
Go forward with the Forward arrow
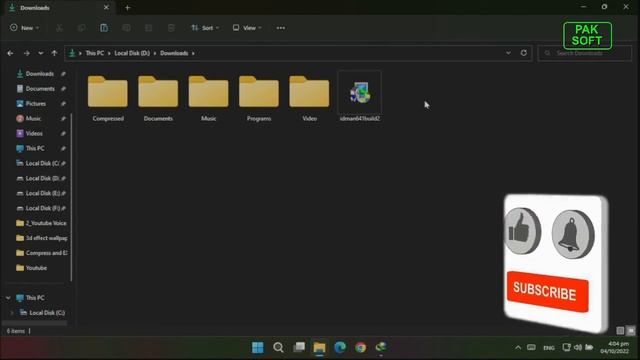tap(27, 53)
